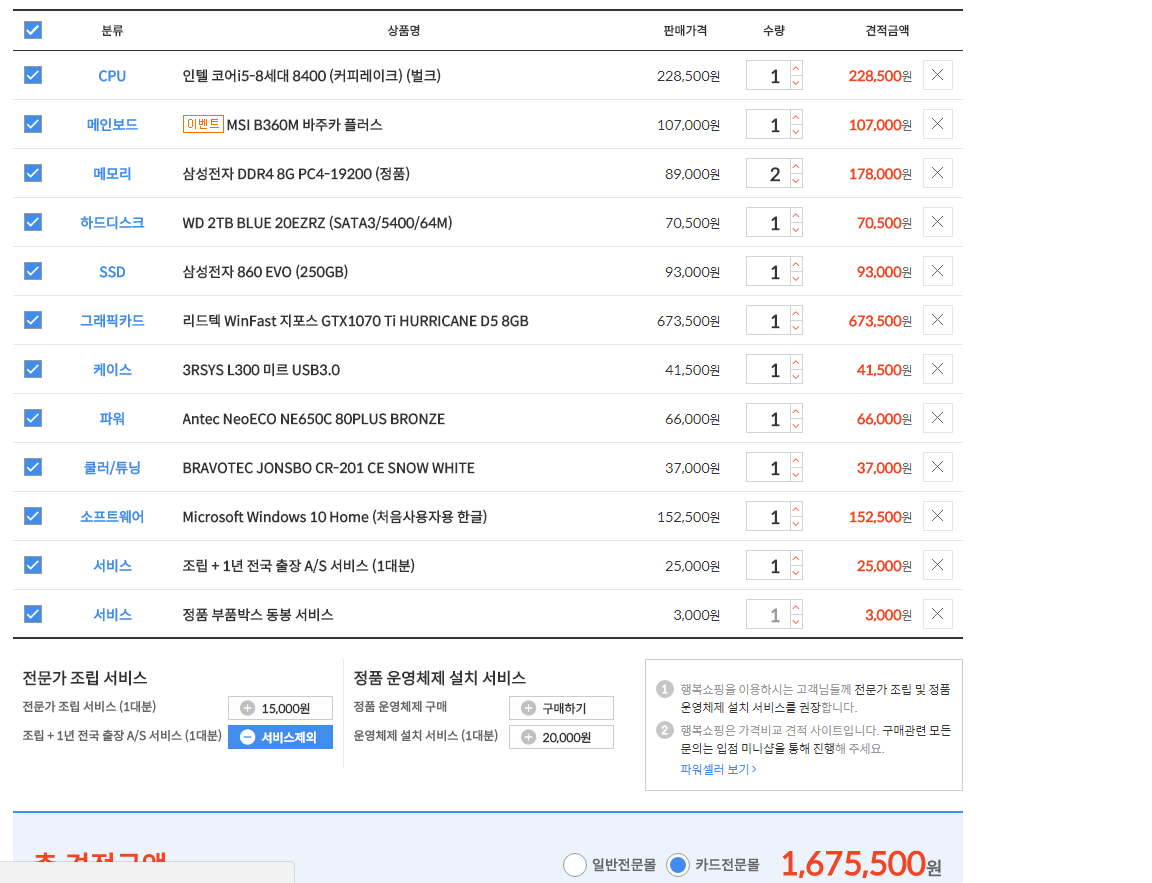Increase quantity of Samsung DDR4 8G memory

coord(796,166)
